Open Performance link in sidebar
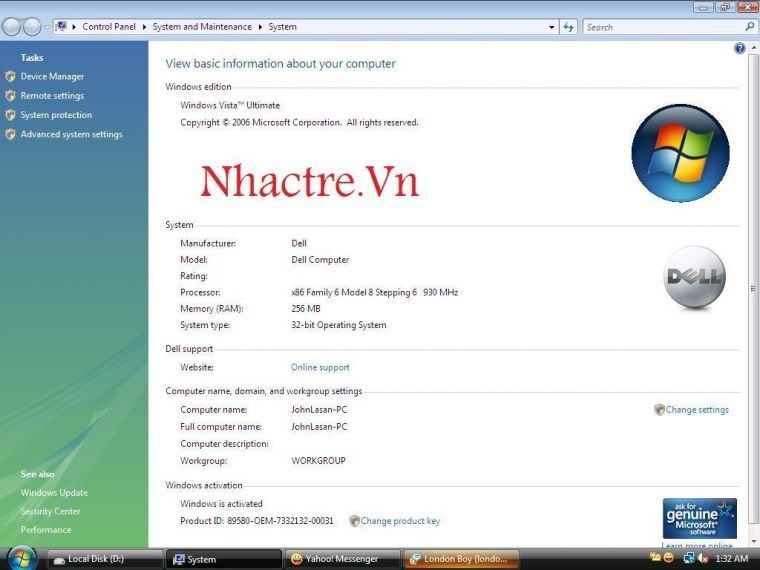This screenshot has width=760, height=570. 46,530
